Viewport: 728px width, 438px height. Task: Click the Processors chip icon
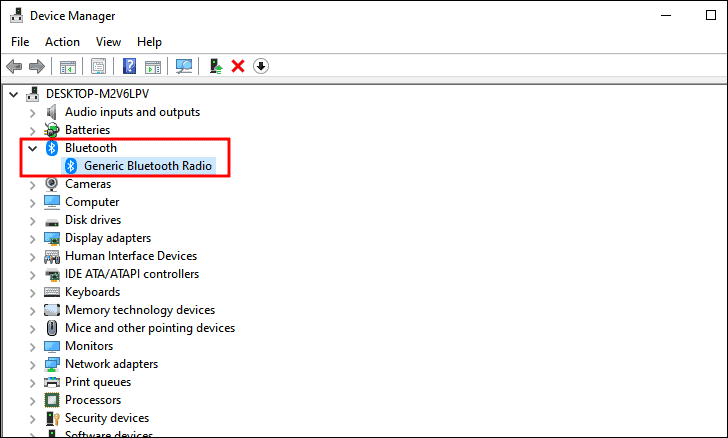point(52,400)
